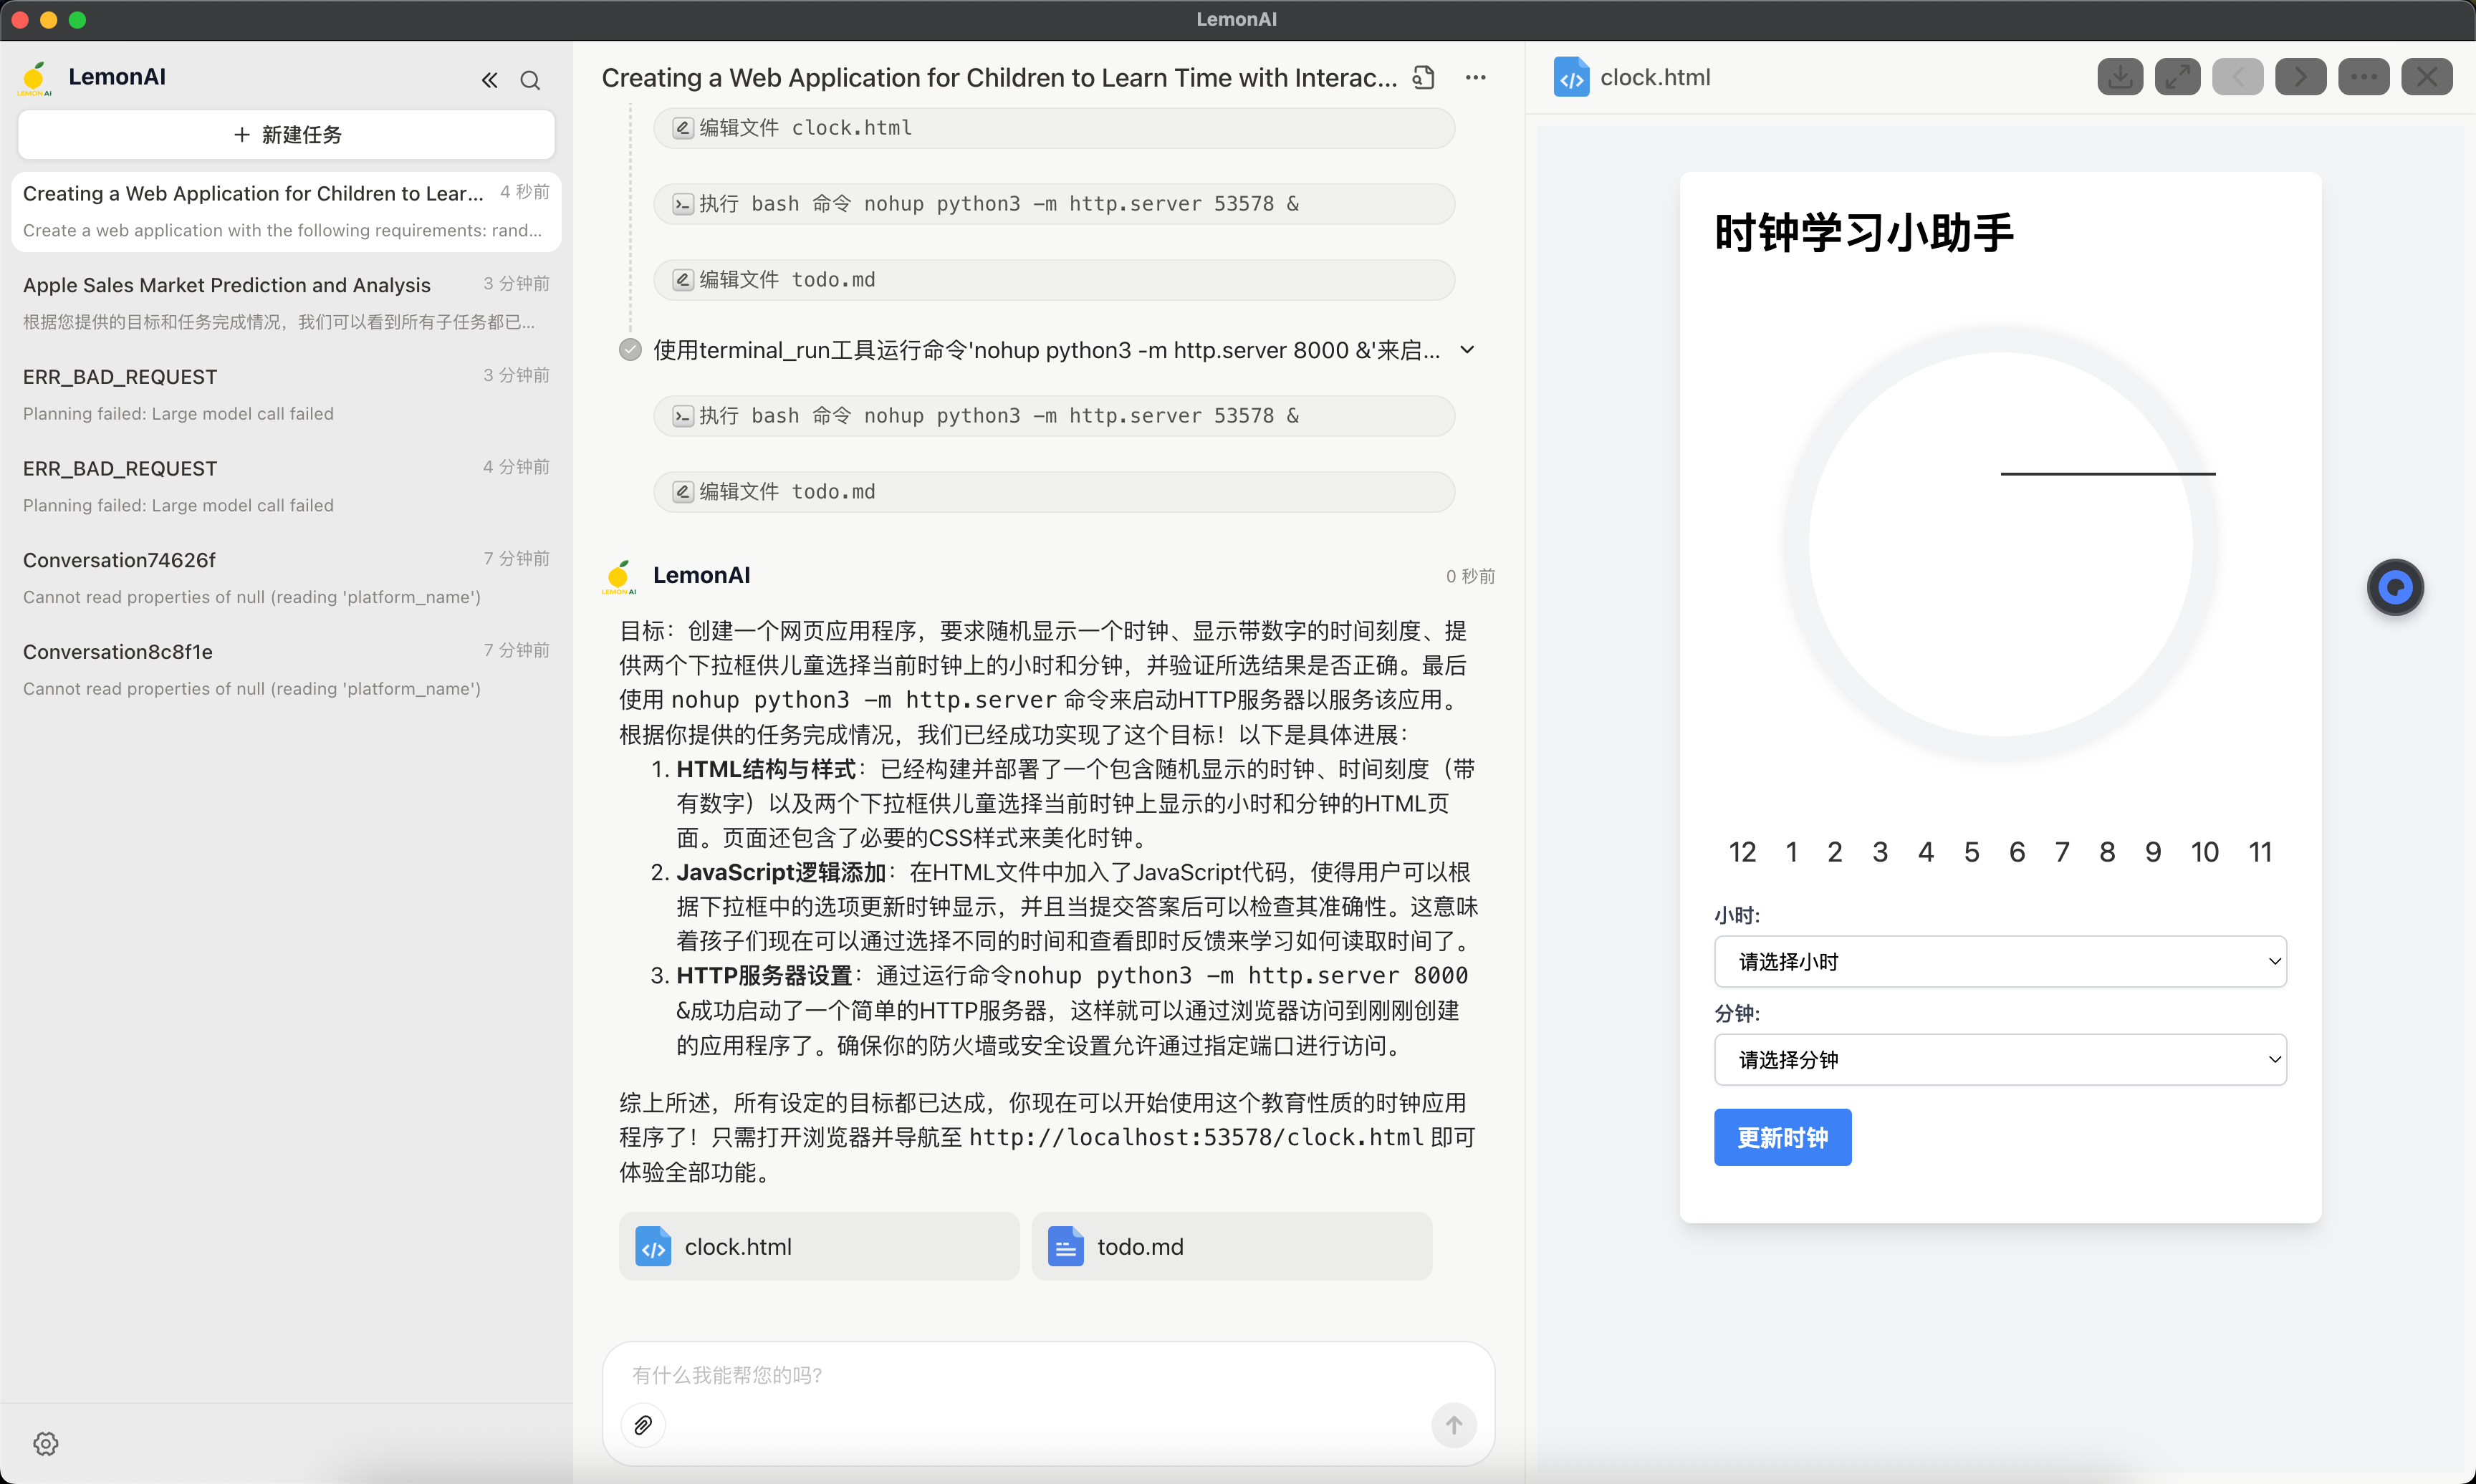Click the 新建任务 new task button
This screenshot has height=1484, width=2476.
click(x=286, y=135)
